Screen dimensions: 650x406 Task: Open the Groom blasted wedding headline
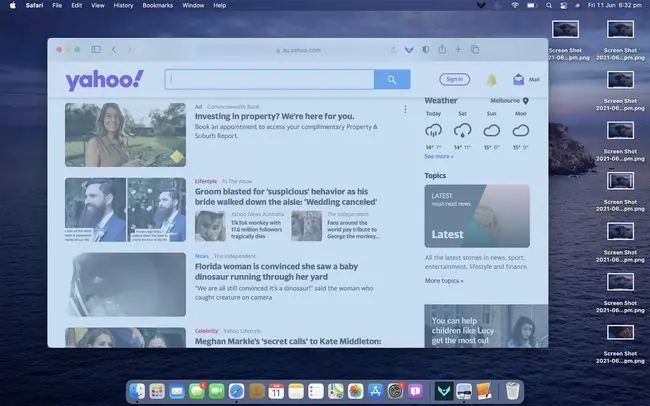pos(286,197)
